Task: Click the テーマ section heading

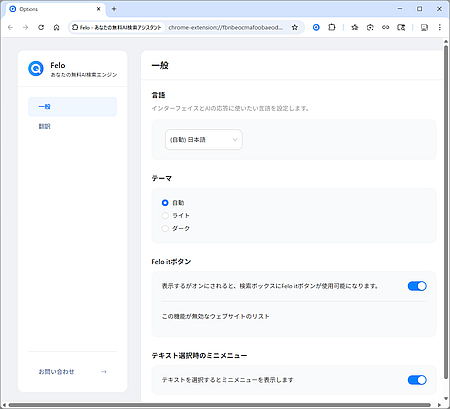Action: click(x=162, y=178)
